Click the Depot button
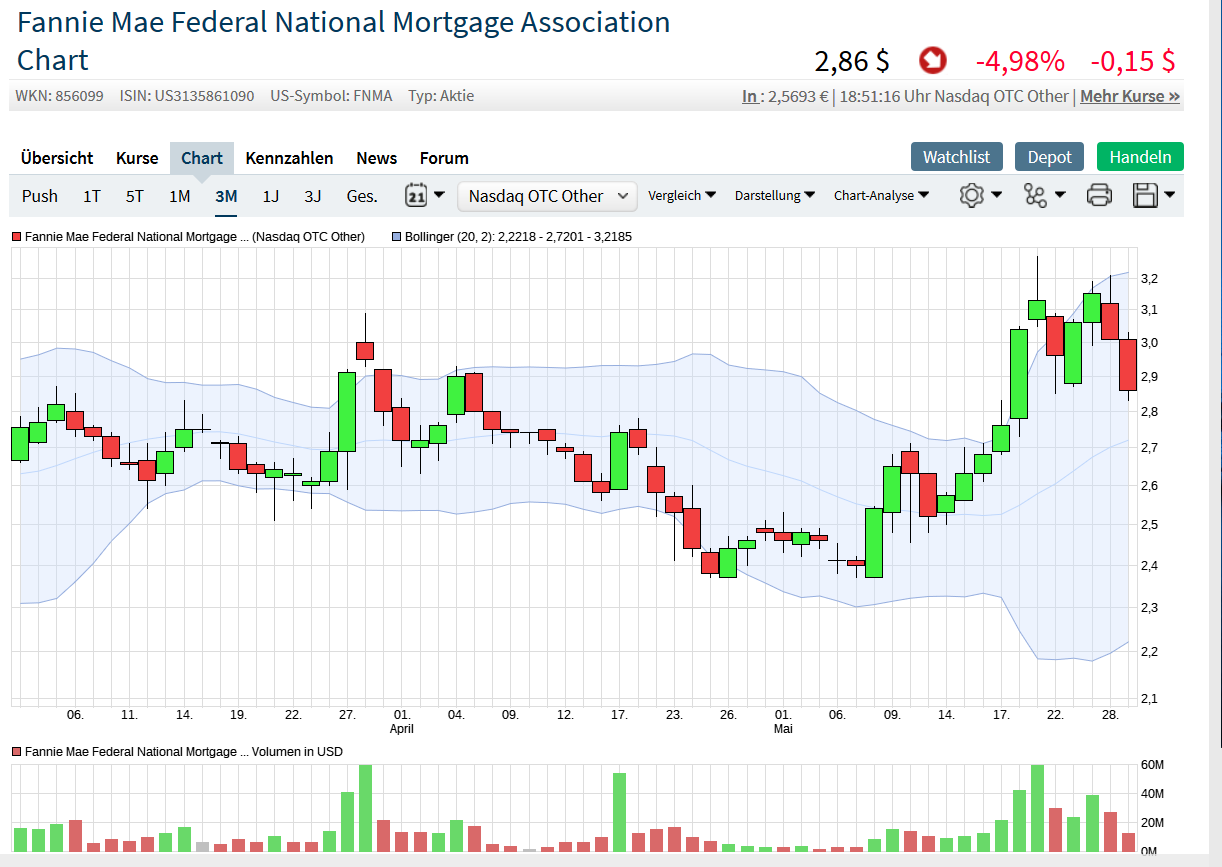Screen dimensions: 1222x867 [x=1050, y=157]
